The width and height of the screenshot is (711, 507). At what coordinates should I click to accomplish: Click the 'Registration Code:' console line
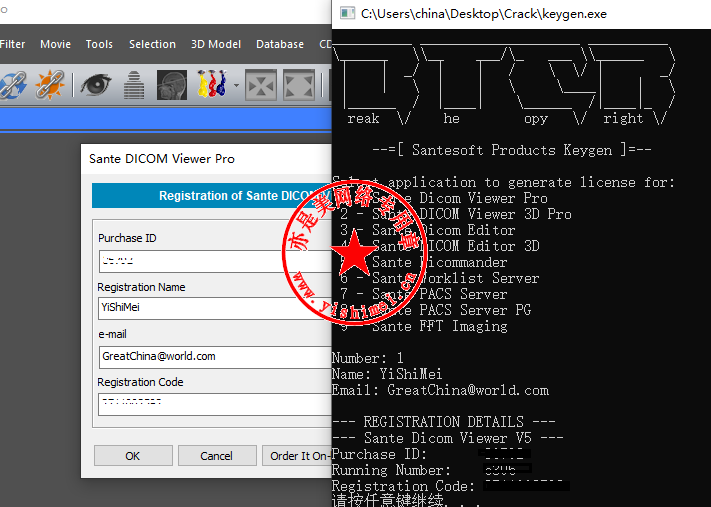(x=451, y=486)
